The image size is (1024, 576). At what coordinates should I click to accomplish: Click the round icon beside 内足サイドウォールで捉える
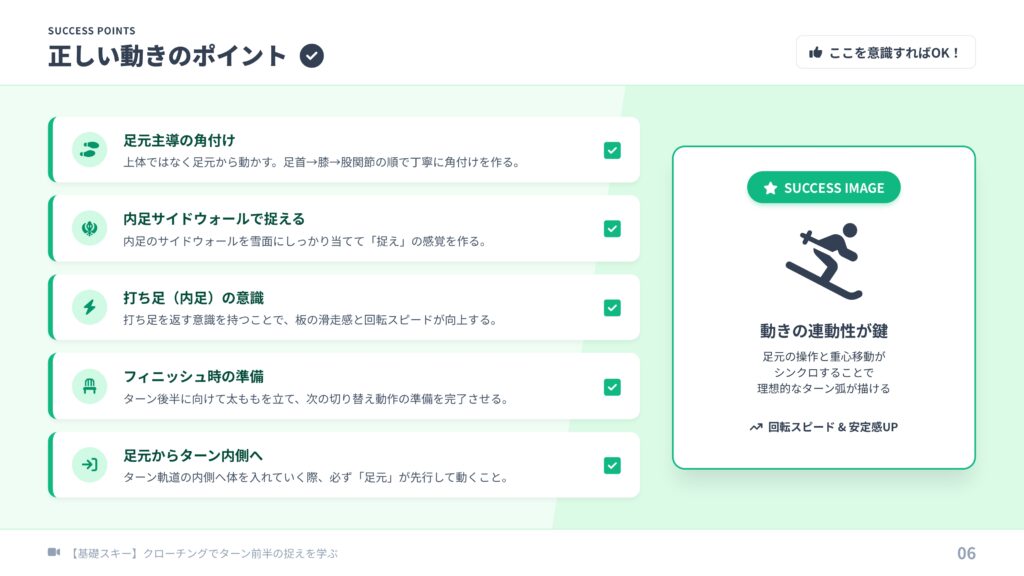click(89, 228)
